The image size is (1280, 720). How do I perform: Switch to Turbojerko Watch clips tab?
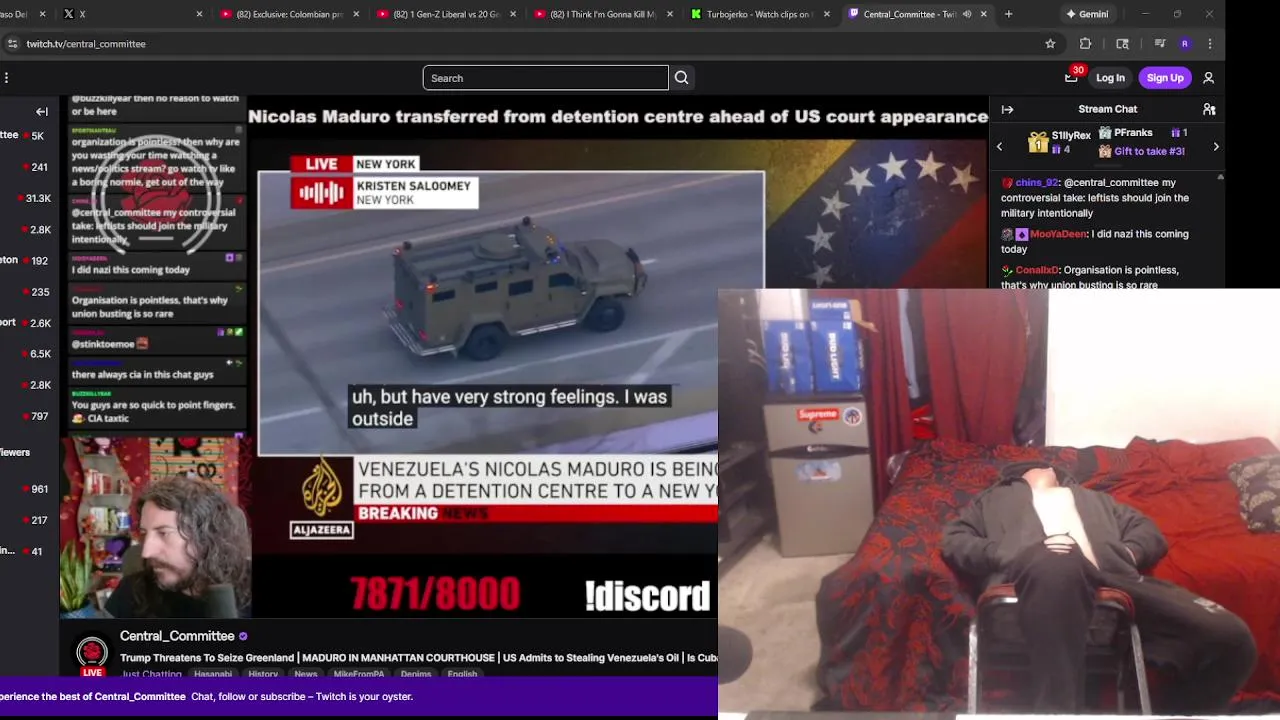tap(760, 14)
